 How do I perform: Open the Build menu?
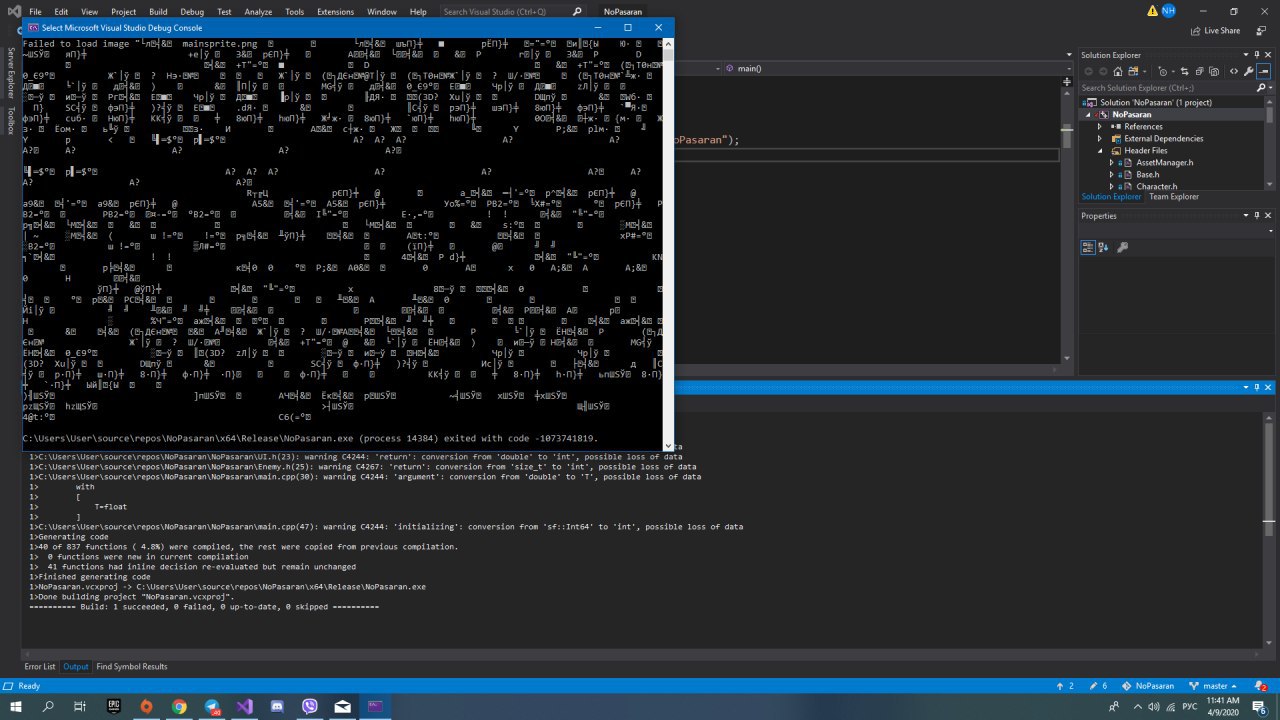(158, 12)
